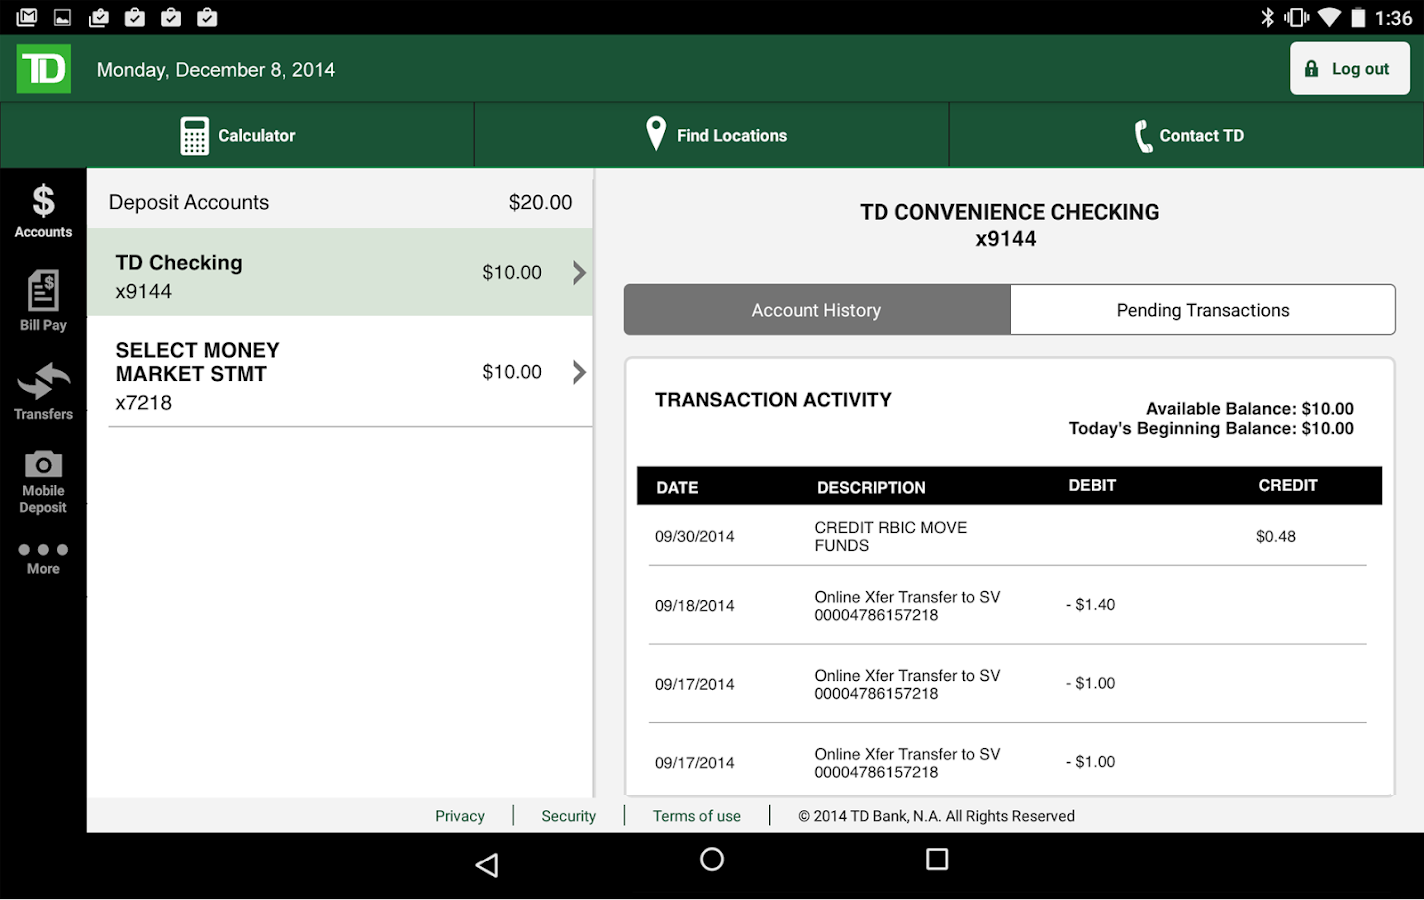Tap the Wi-Fi status icon

[1329, 17]
